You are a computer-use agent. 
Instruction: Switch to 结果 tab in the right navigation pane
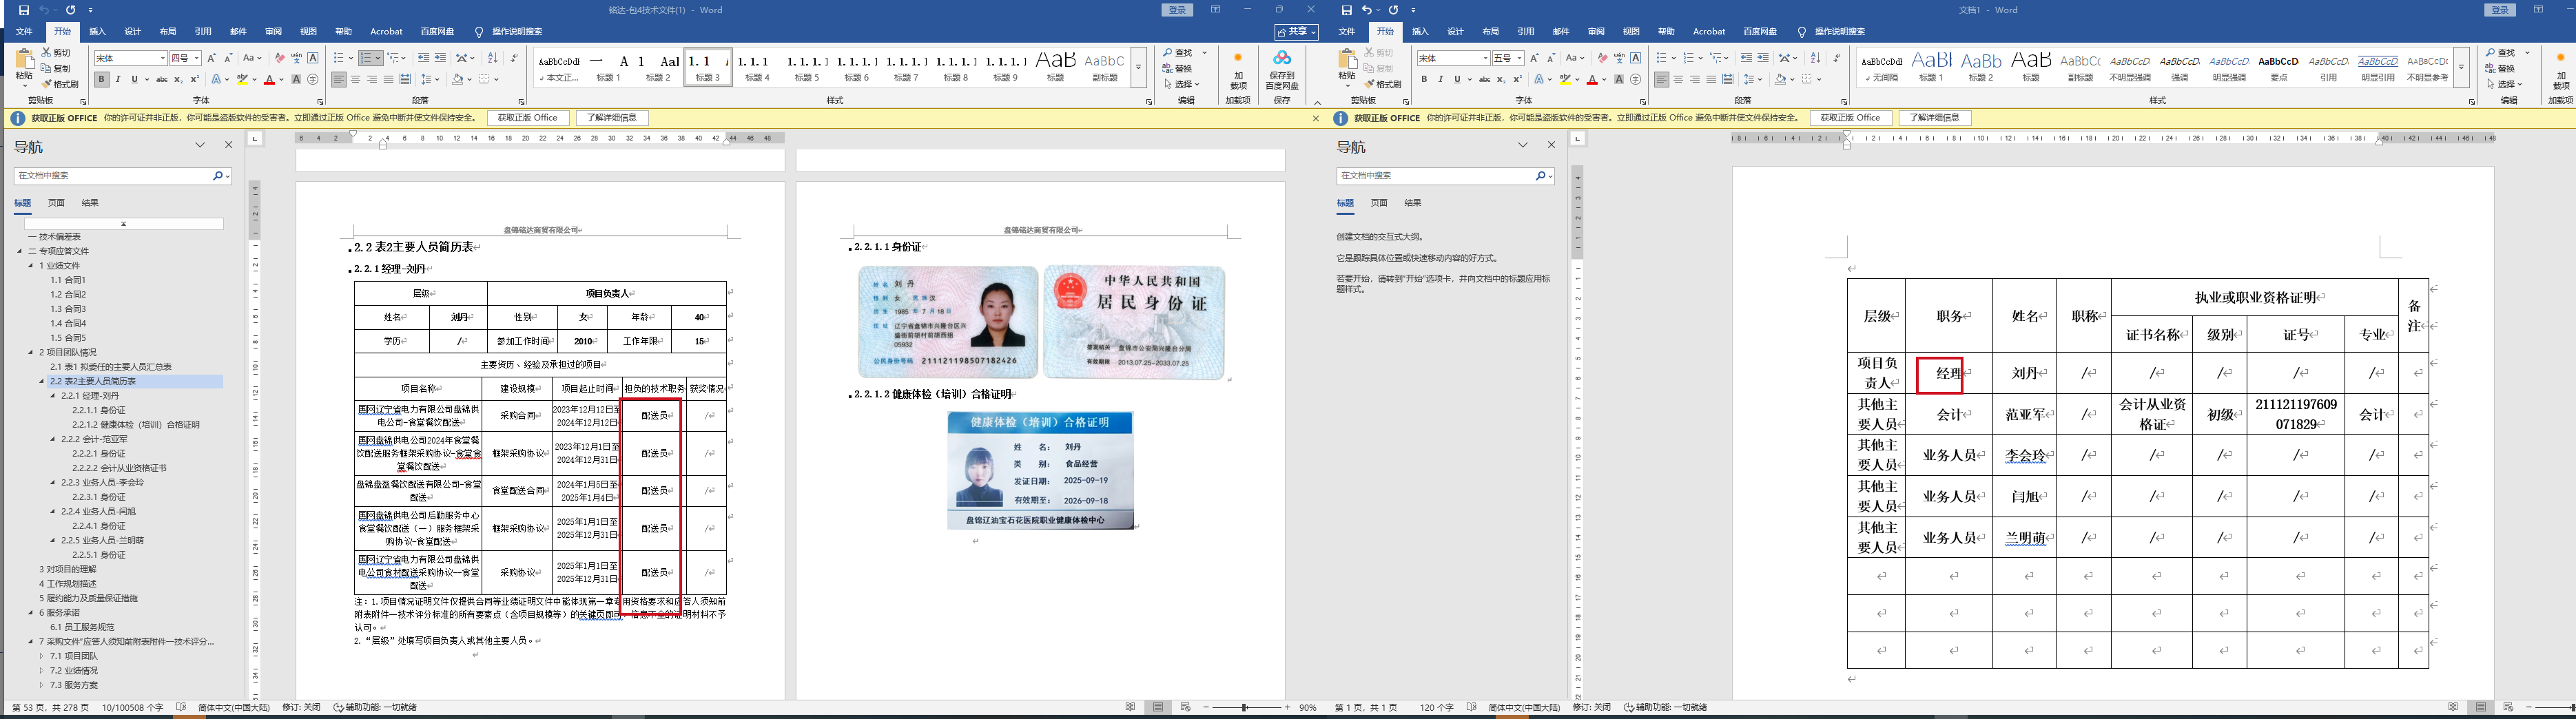pyautogui.click(x=1413, y=203)
